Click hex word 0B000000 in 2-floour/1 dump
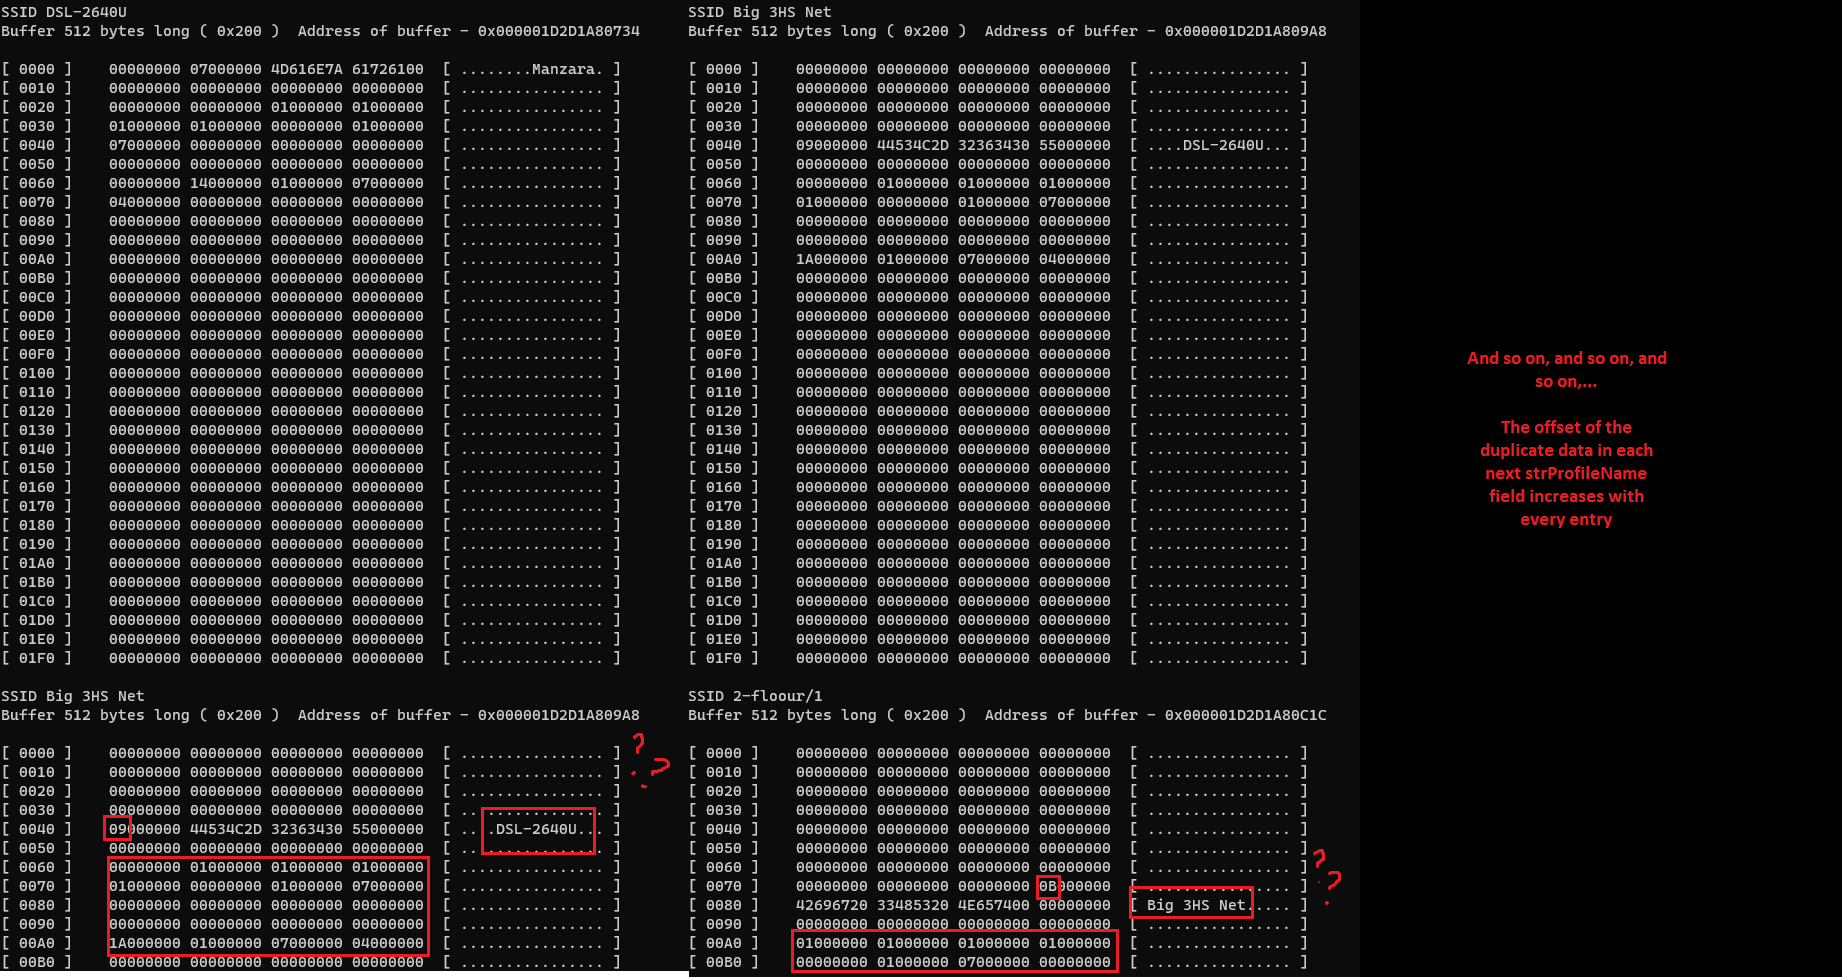This screenshot has width=1842, height=977. click(1075, 886)
